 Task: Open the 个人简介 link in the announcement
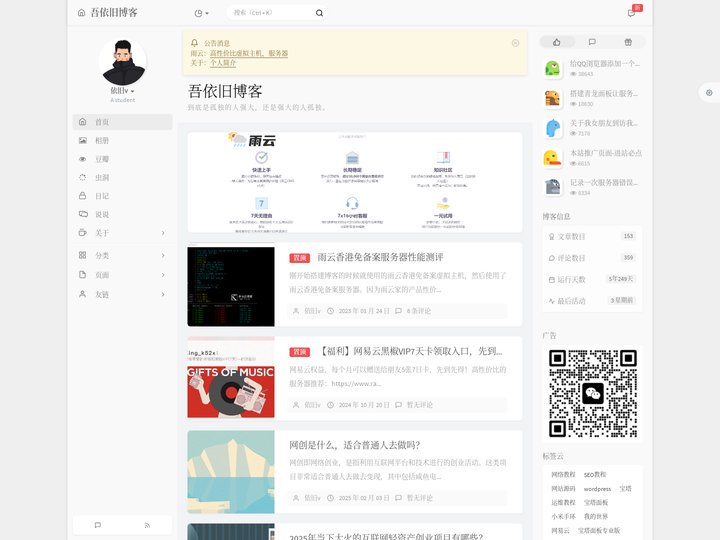(x=223, y=63)
